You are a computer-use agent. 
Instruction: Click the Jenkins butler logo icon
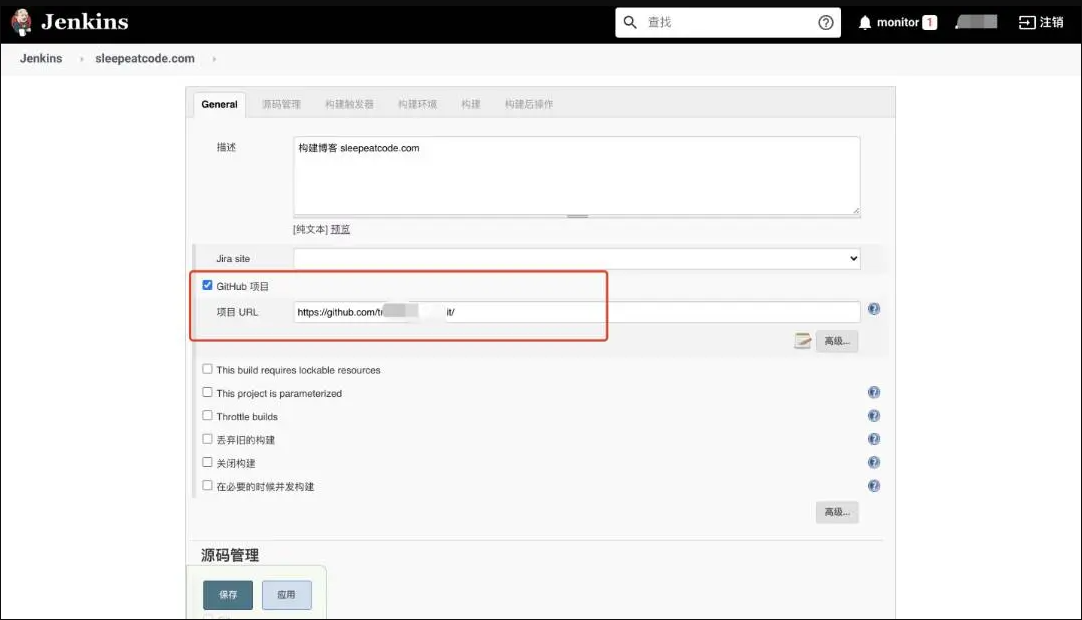coord(22,22)
